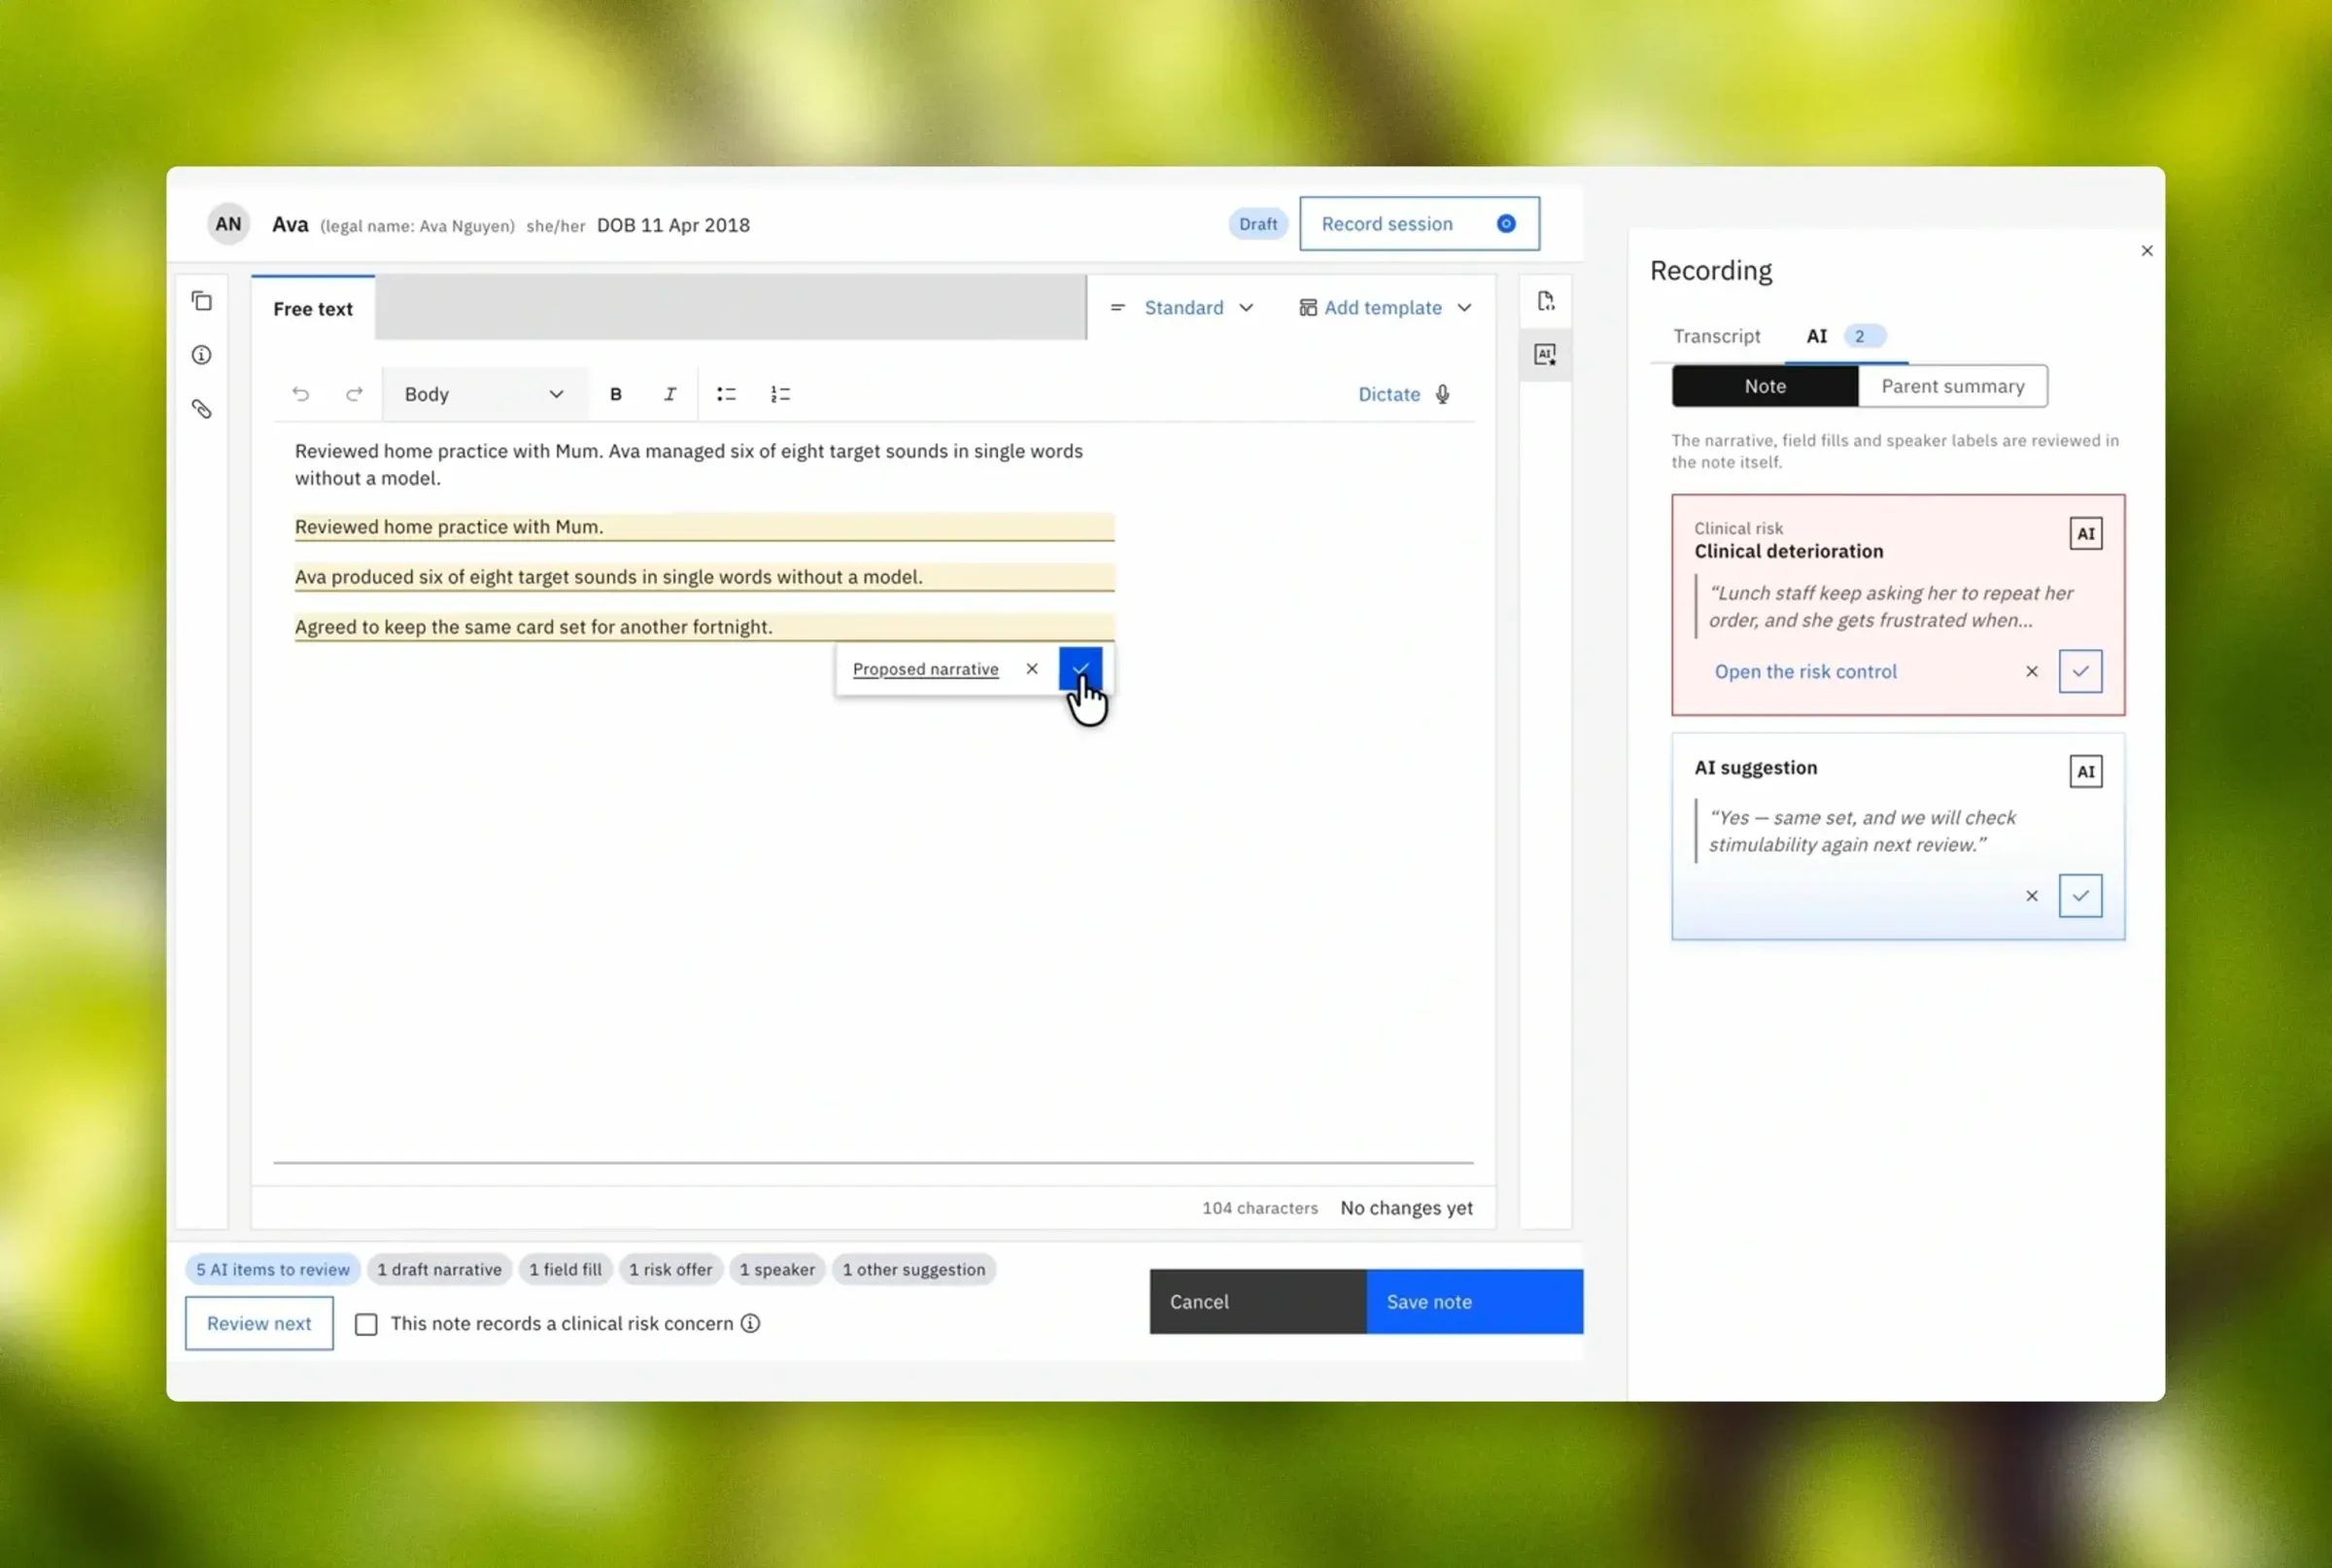Undo the last edit
The height and width of the screenshot is (1568, 2332).
(300, 394)
